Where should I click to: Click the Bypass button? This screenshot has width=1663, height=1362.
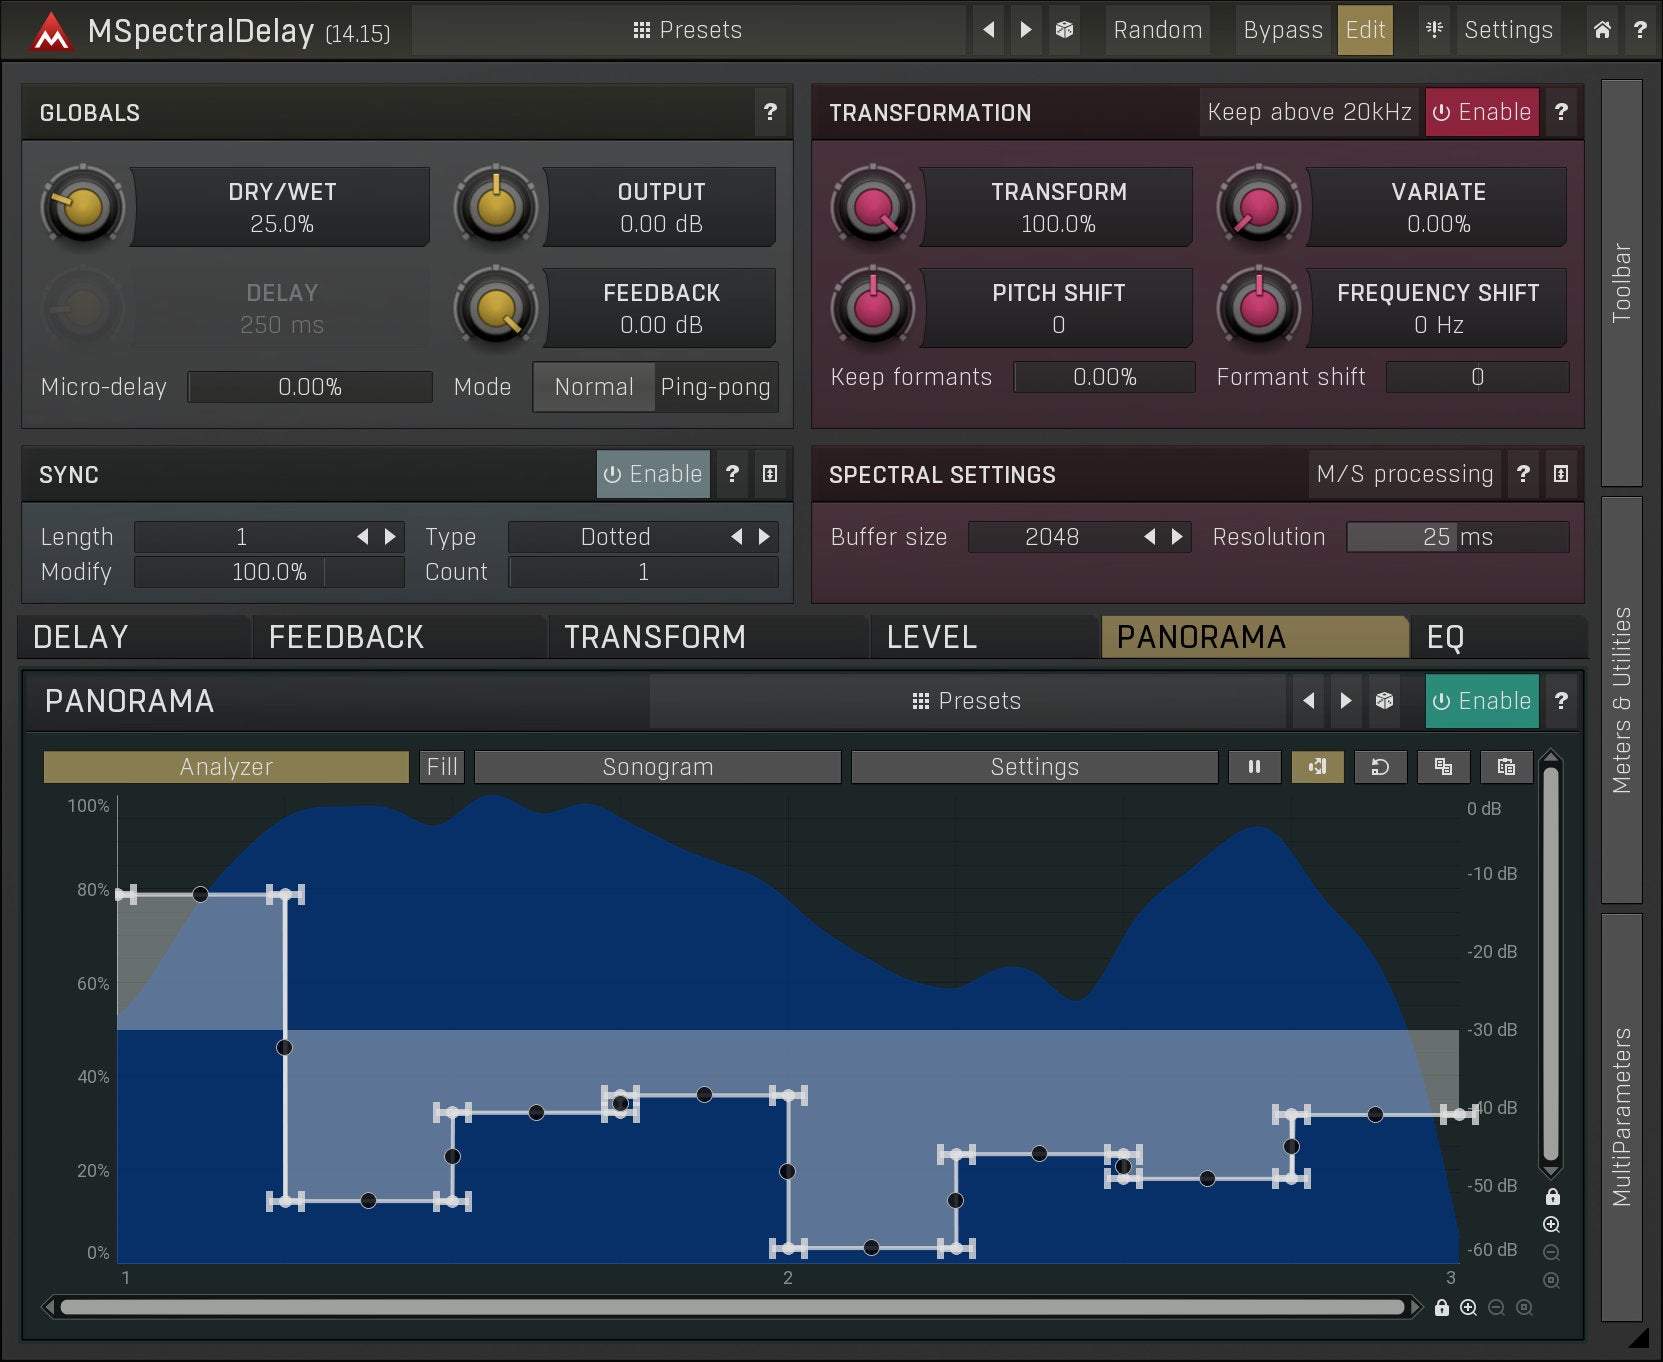(x=1282, y=30)
